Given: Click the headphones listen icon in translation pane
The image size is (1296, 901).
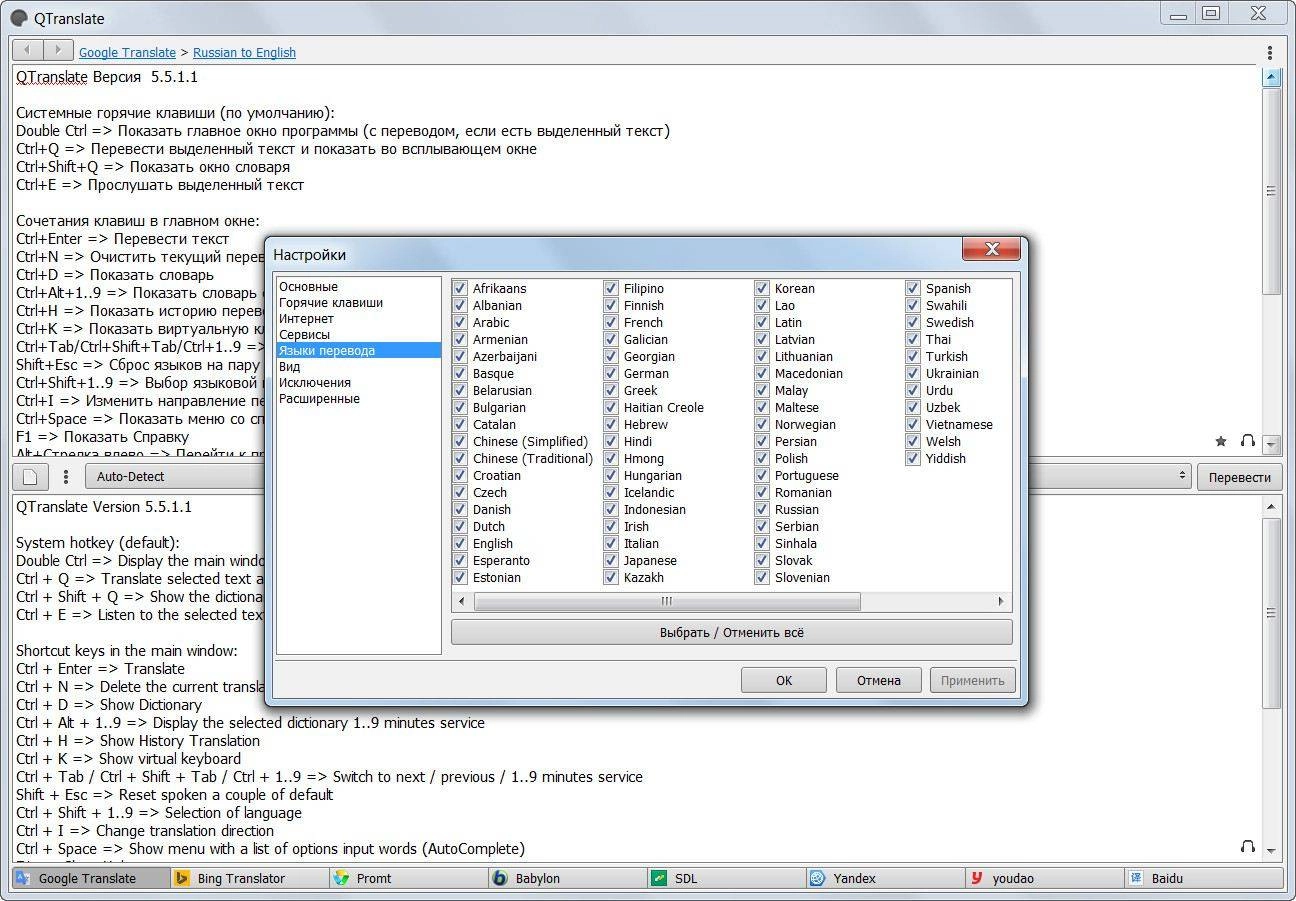Looking at the screenshot, I should tap(1247, 847).
